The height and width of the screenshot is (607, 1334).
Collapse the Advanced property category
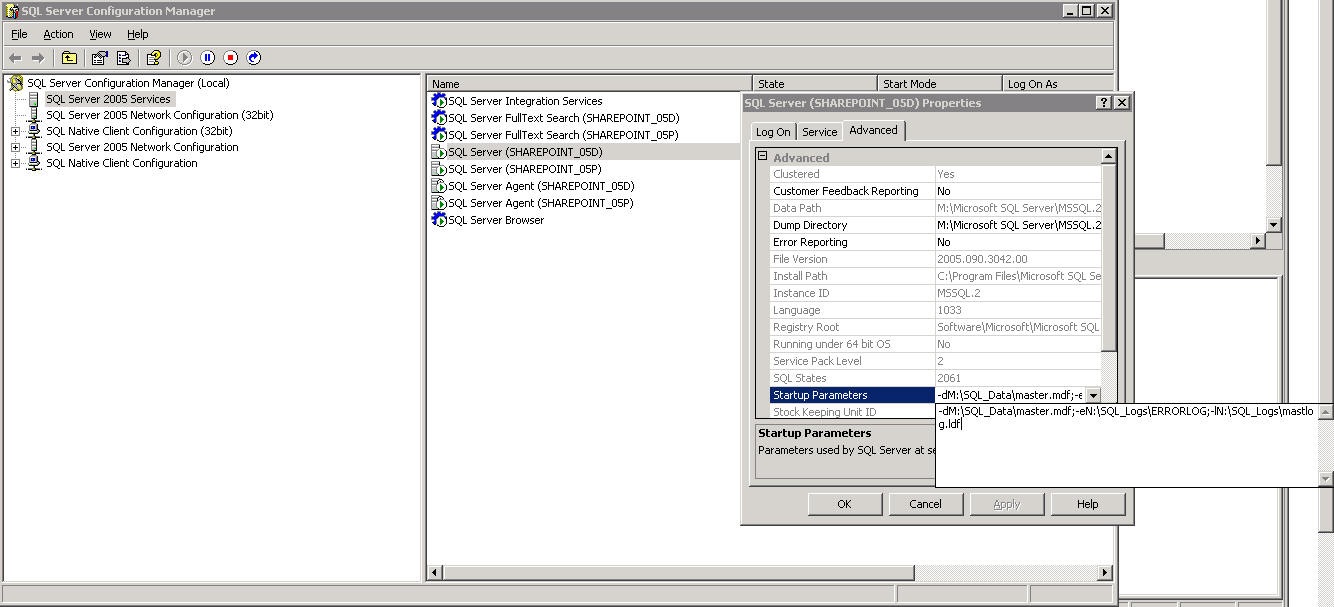[762, 157]
